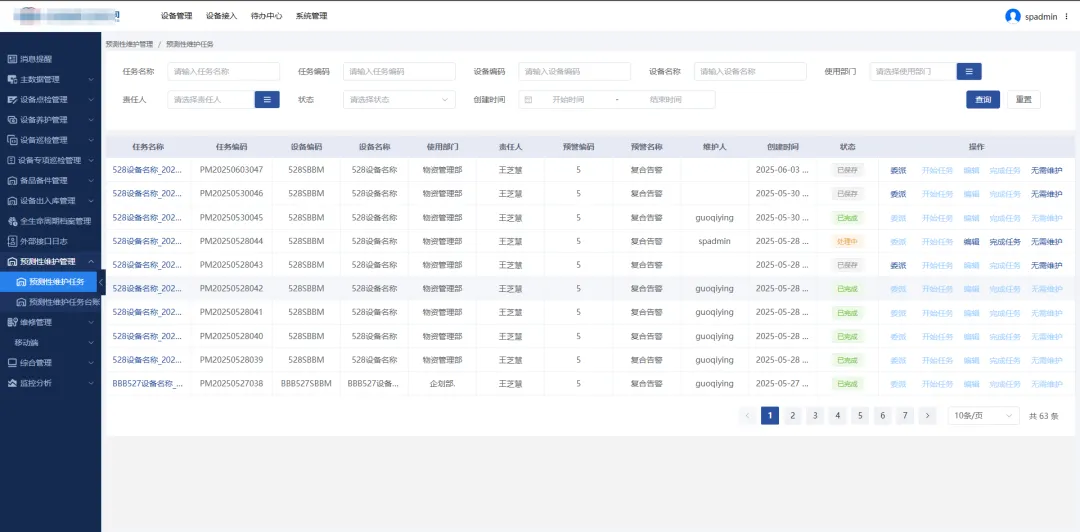Collapse the sidebar with the arrow handle

pyautogui.click(x=101, y=282)
